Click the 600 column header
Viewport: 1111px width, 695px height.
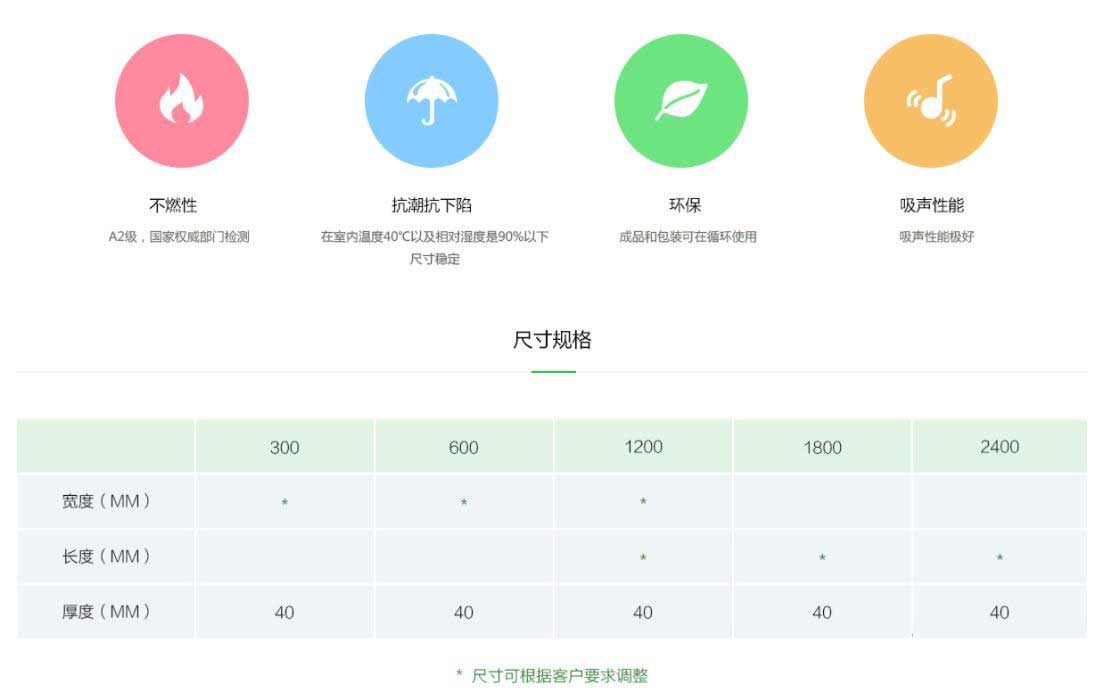click(463, 447)
